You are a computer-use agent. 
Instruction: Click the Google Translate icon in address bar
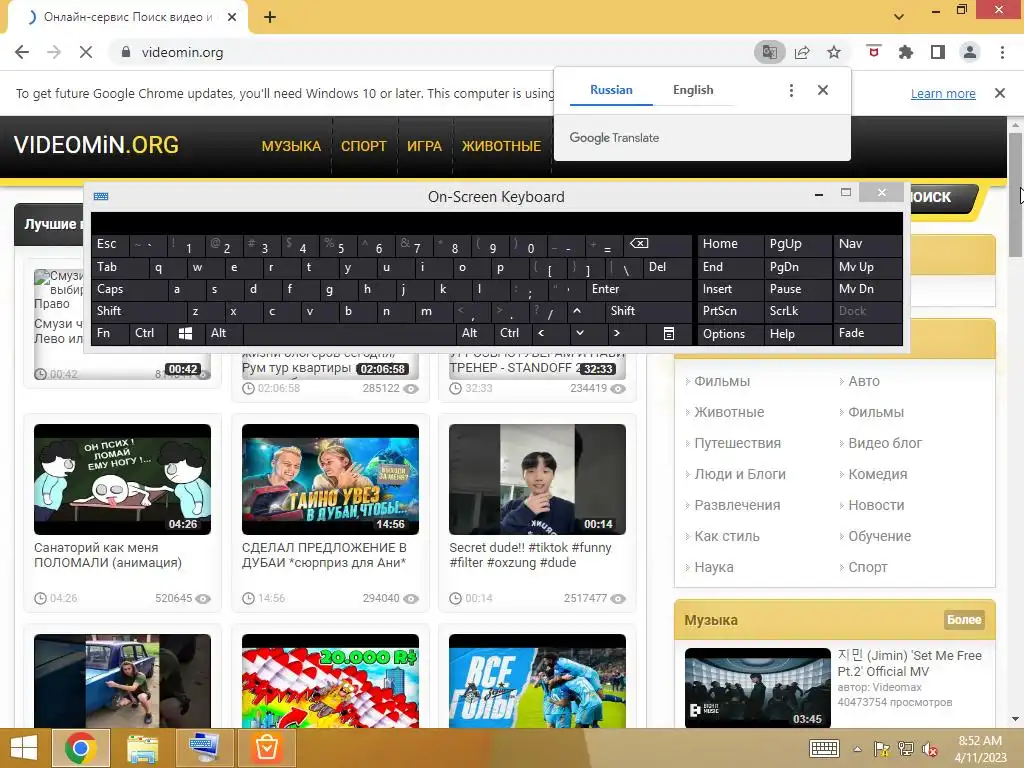[x=769, y=52]
